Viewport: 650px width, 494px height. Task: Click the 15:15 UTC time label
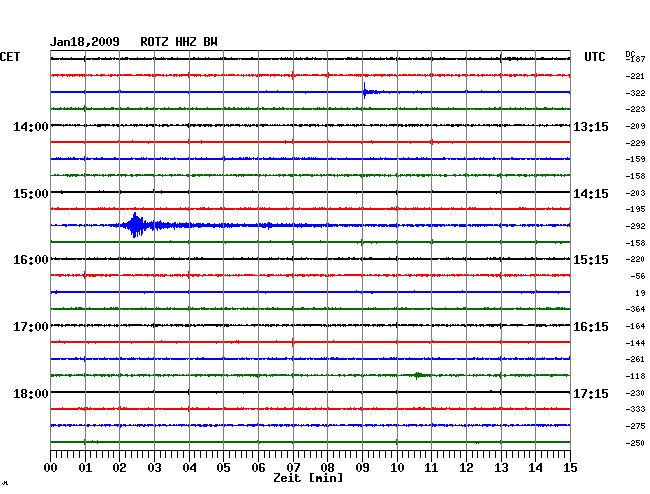[591, 260]
